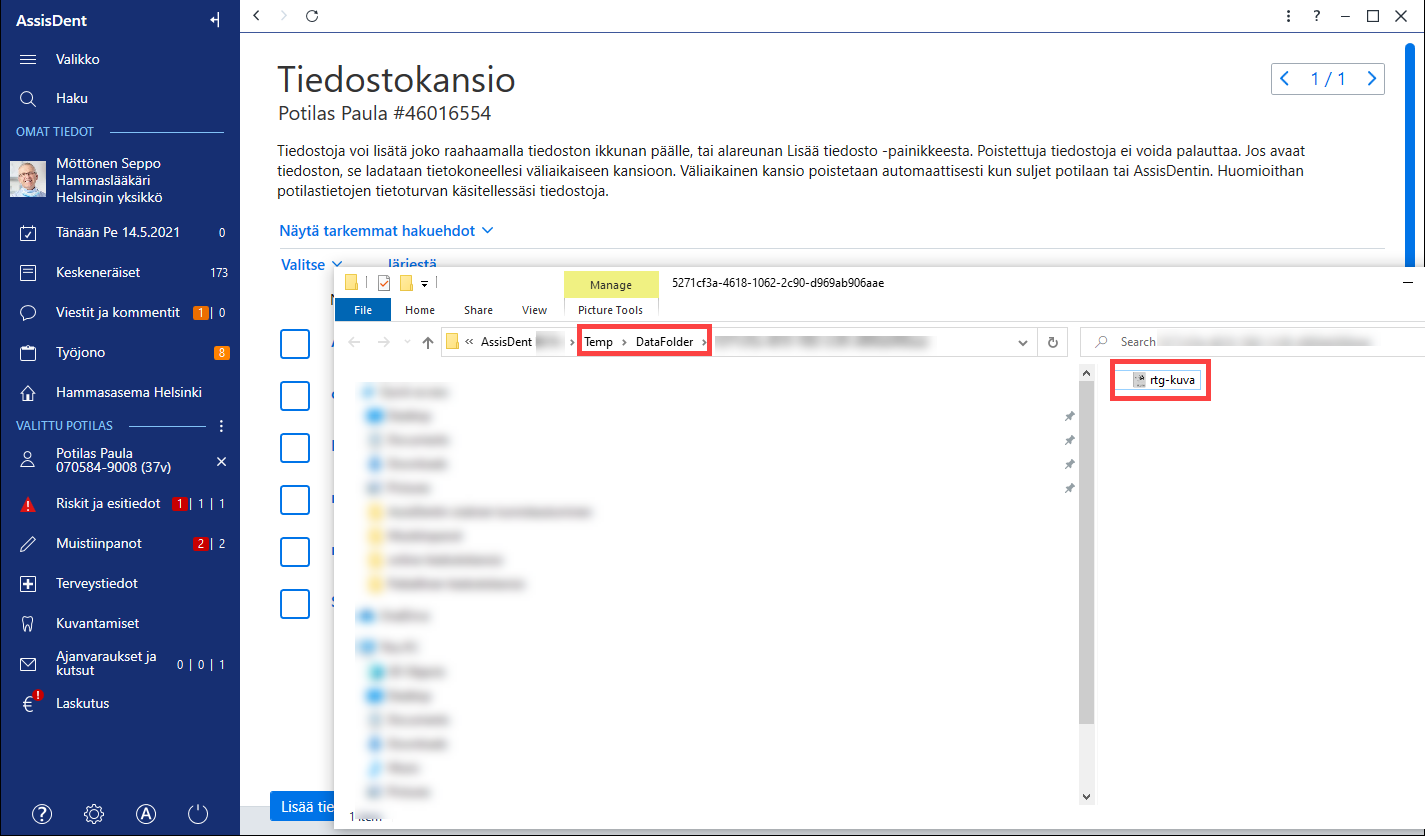This screenshot has height=836, width=1425.
Task: Tick the first file checkbox in the list
Action: [295, 343]
